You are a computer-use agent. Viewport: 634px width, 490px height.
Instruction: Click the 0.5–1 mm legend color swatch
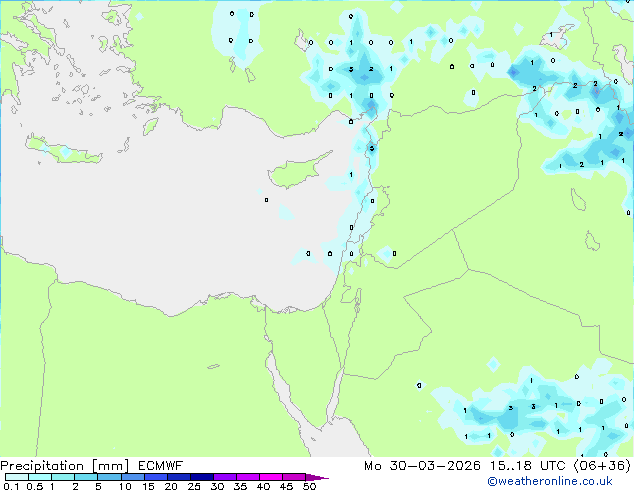pyautogui.click(x=40, y=477)
